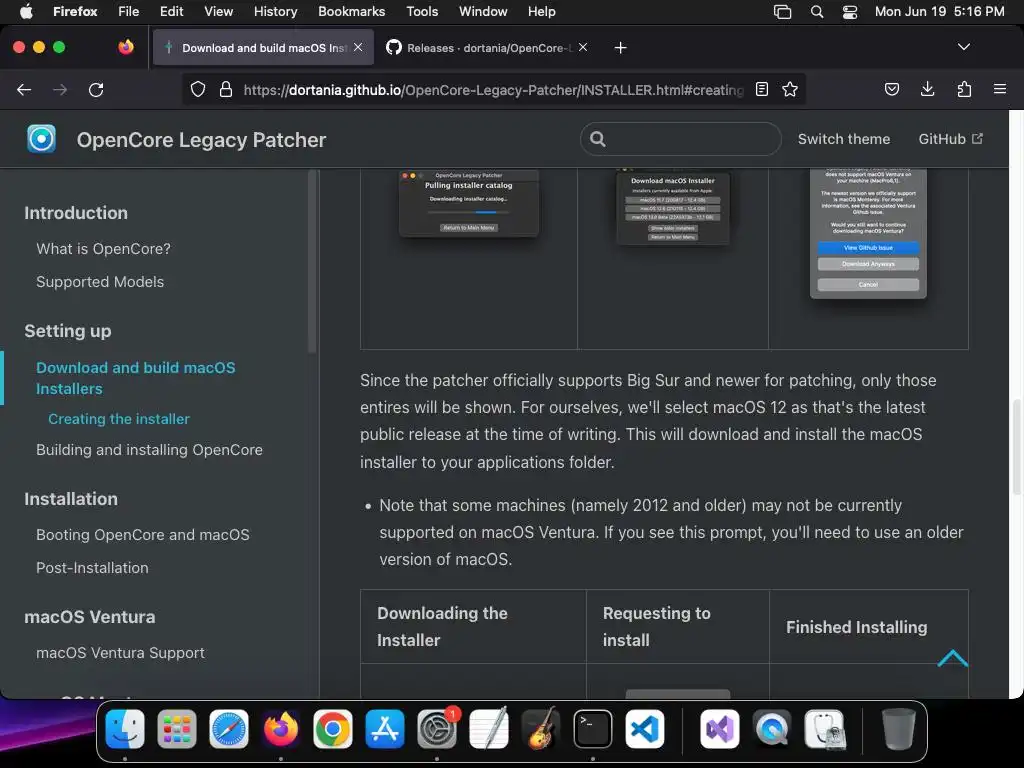Image resolution: width=1024 pixels, height=768 pixels.
Task: Open the Tools menu
Action: [x=422, y=11]
